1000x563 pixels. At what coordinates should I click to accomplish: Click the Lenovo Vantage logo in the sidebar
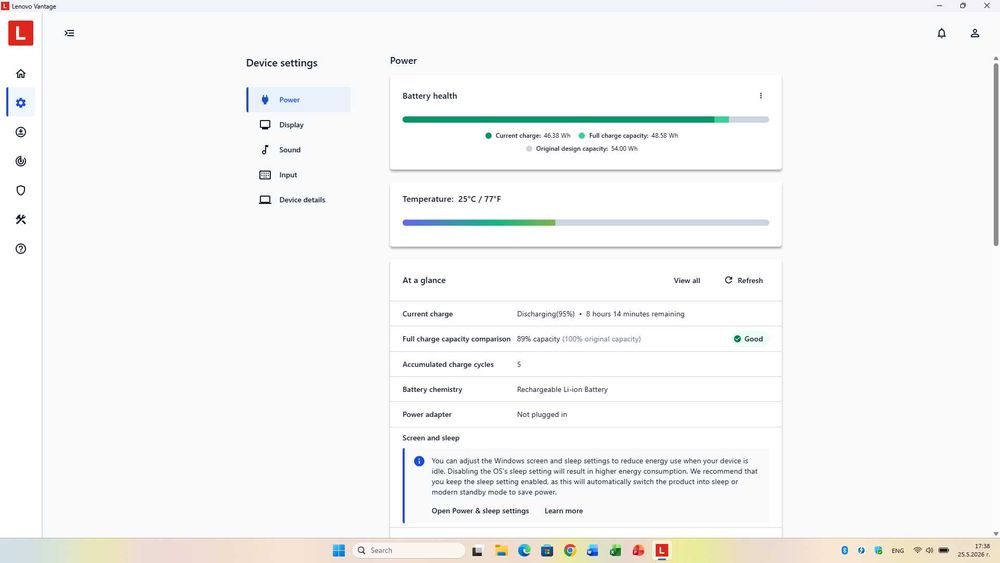20,33
